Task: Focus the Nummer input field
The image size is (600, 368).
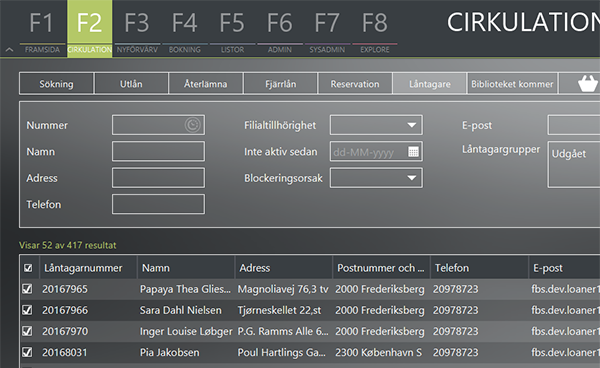Action: 158,125
